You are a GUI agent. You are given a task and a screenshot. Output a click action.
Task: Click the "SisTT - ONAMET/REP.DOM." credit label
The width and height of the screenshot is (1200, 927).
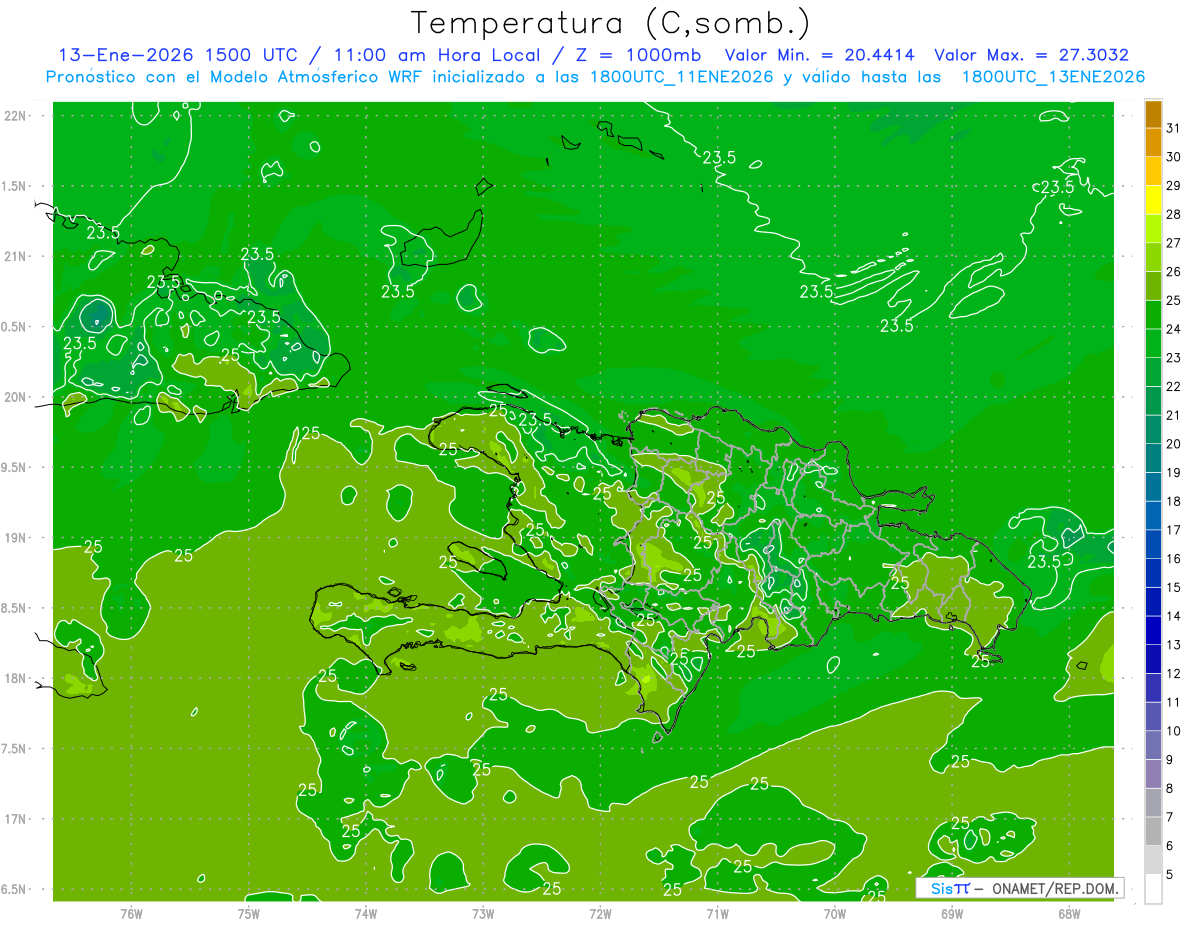[1019, 888]
